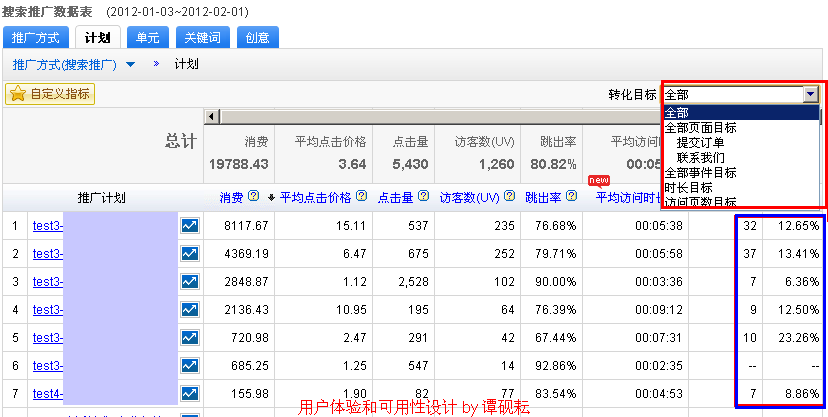This screenshot has height=417, width=828.
Task: Open trend chart for row 6 plan
Action: 190,366
